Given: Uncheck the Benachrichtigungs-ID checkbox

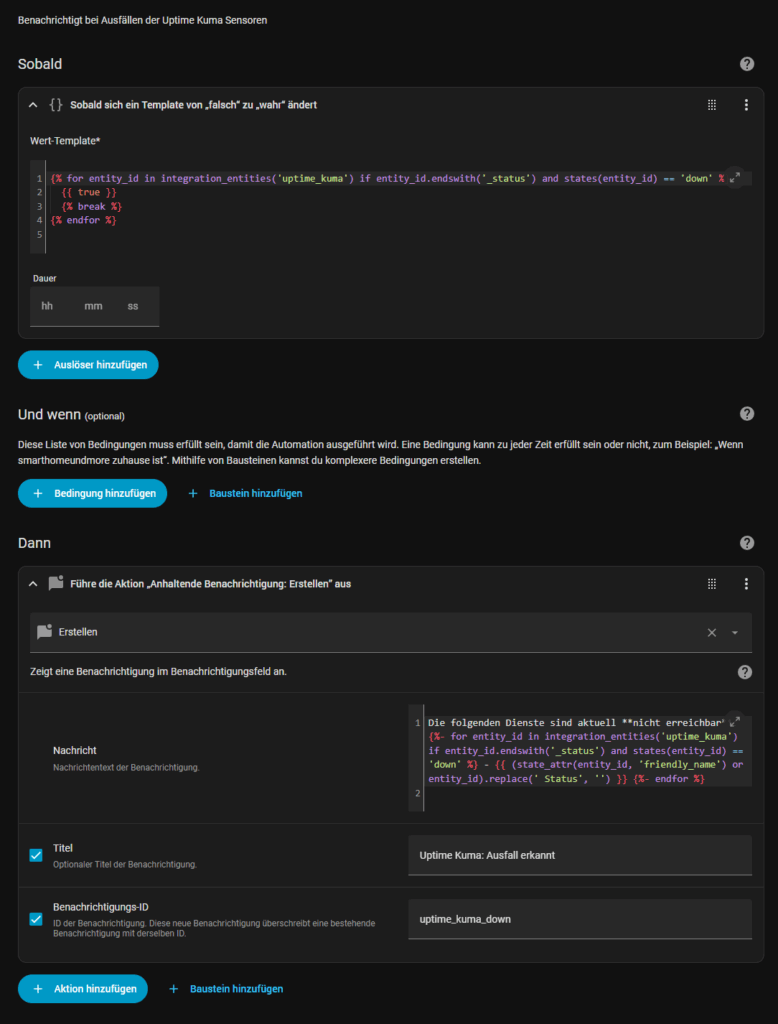Looking at the screenshot, I should coord(36,919).
